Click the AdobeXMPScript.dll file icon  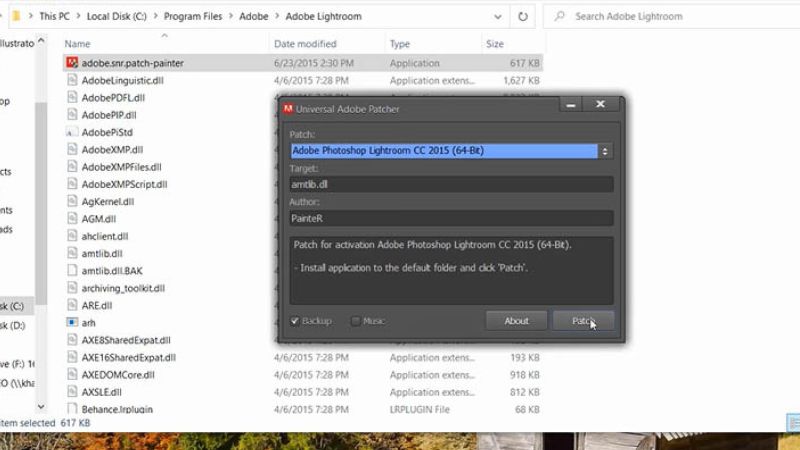pos(72,184)
